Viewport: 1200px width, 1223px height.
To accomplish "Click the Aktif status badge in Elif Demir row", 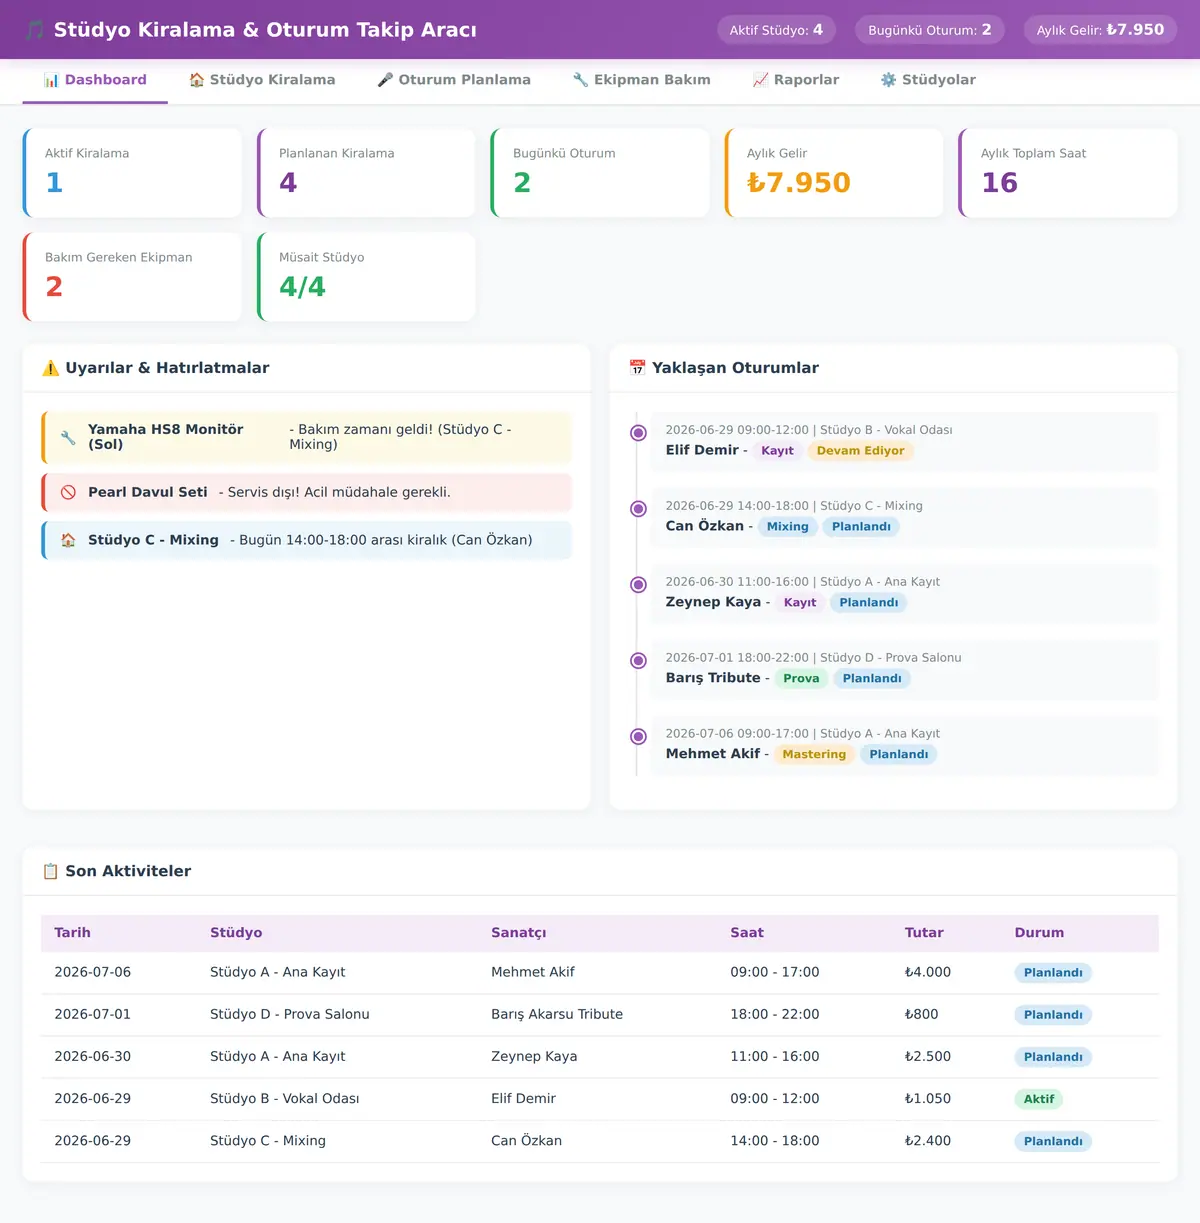I will [x=1039, y=1099].
